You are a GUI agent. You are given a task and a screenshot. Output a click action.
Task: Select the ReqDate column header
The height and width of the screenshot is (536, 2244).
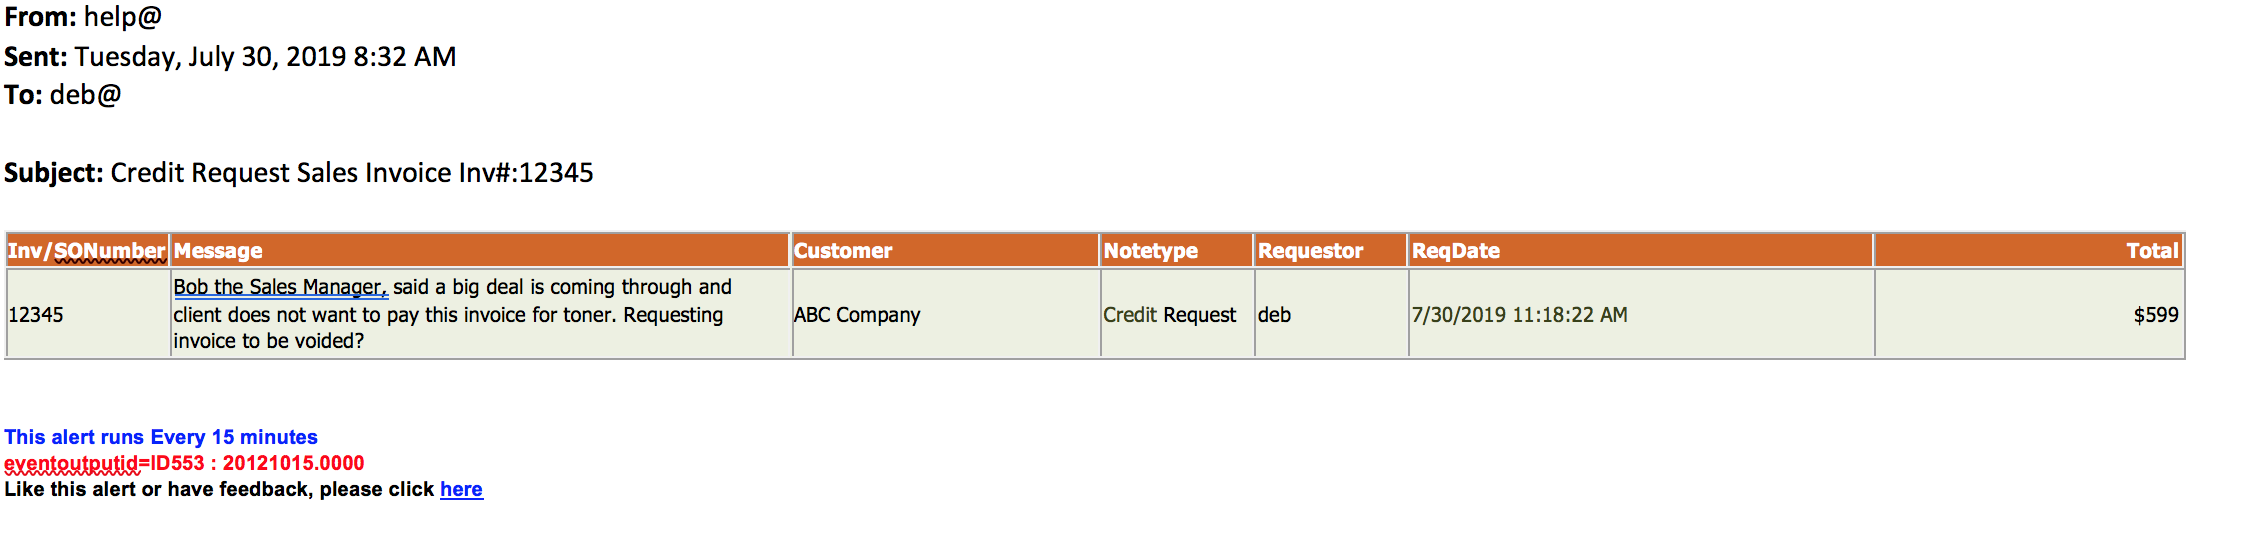click(1640, 250)
